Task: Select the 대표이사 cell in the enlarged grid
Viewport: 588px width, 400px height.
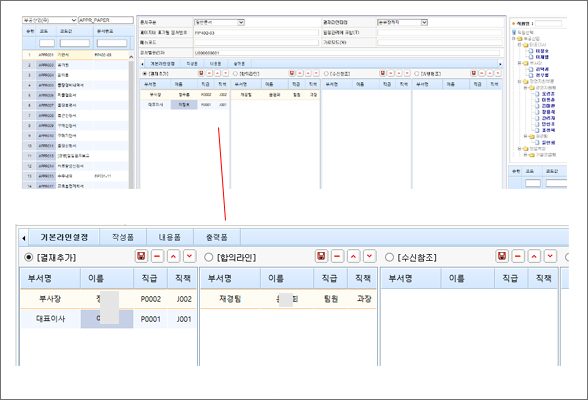Action: click(x=50, y=319)
